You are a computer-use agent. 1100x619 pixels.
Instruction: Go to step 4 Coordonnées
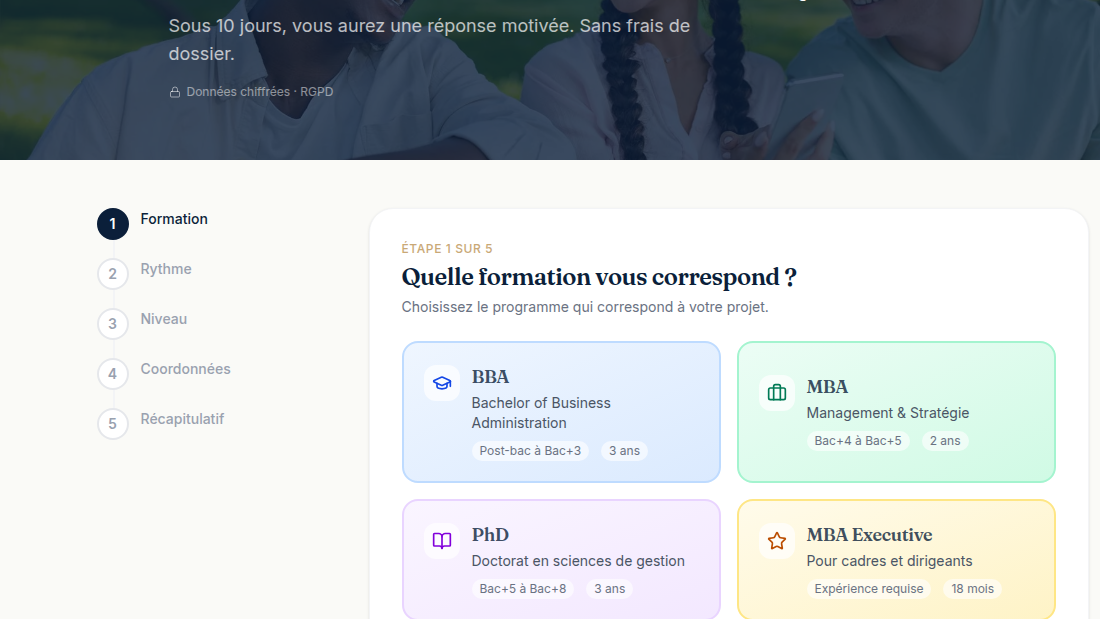pyautogui.click(x=164, y=373)
